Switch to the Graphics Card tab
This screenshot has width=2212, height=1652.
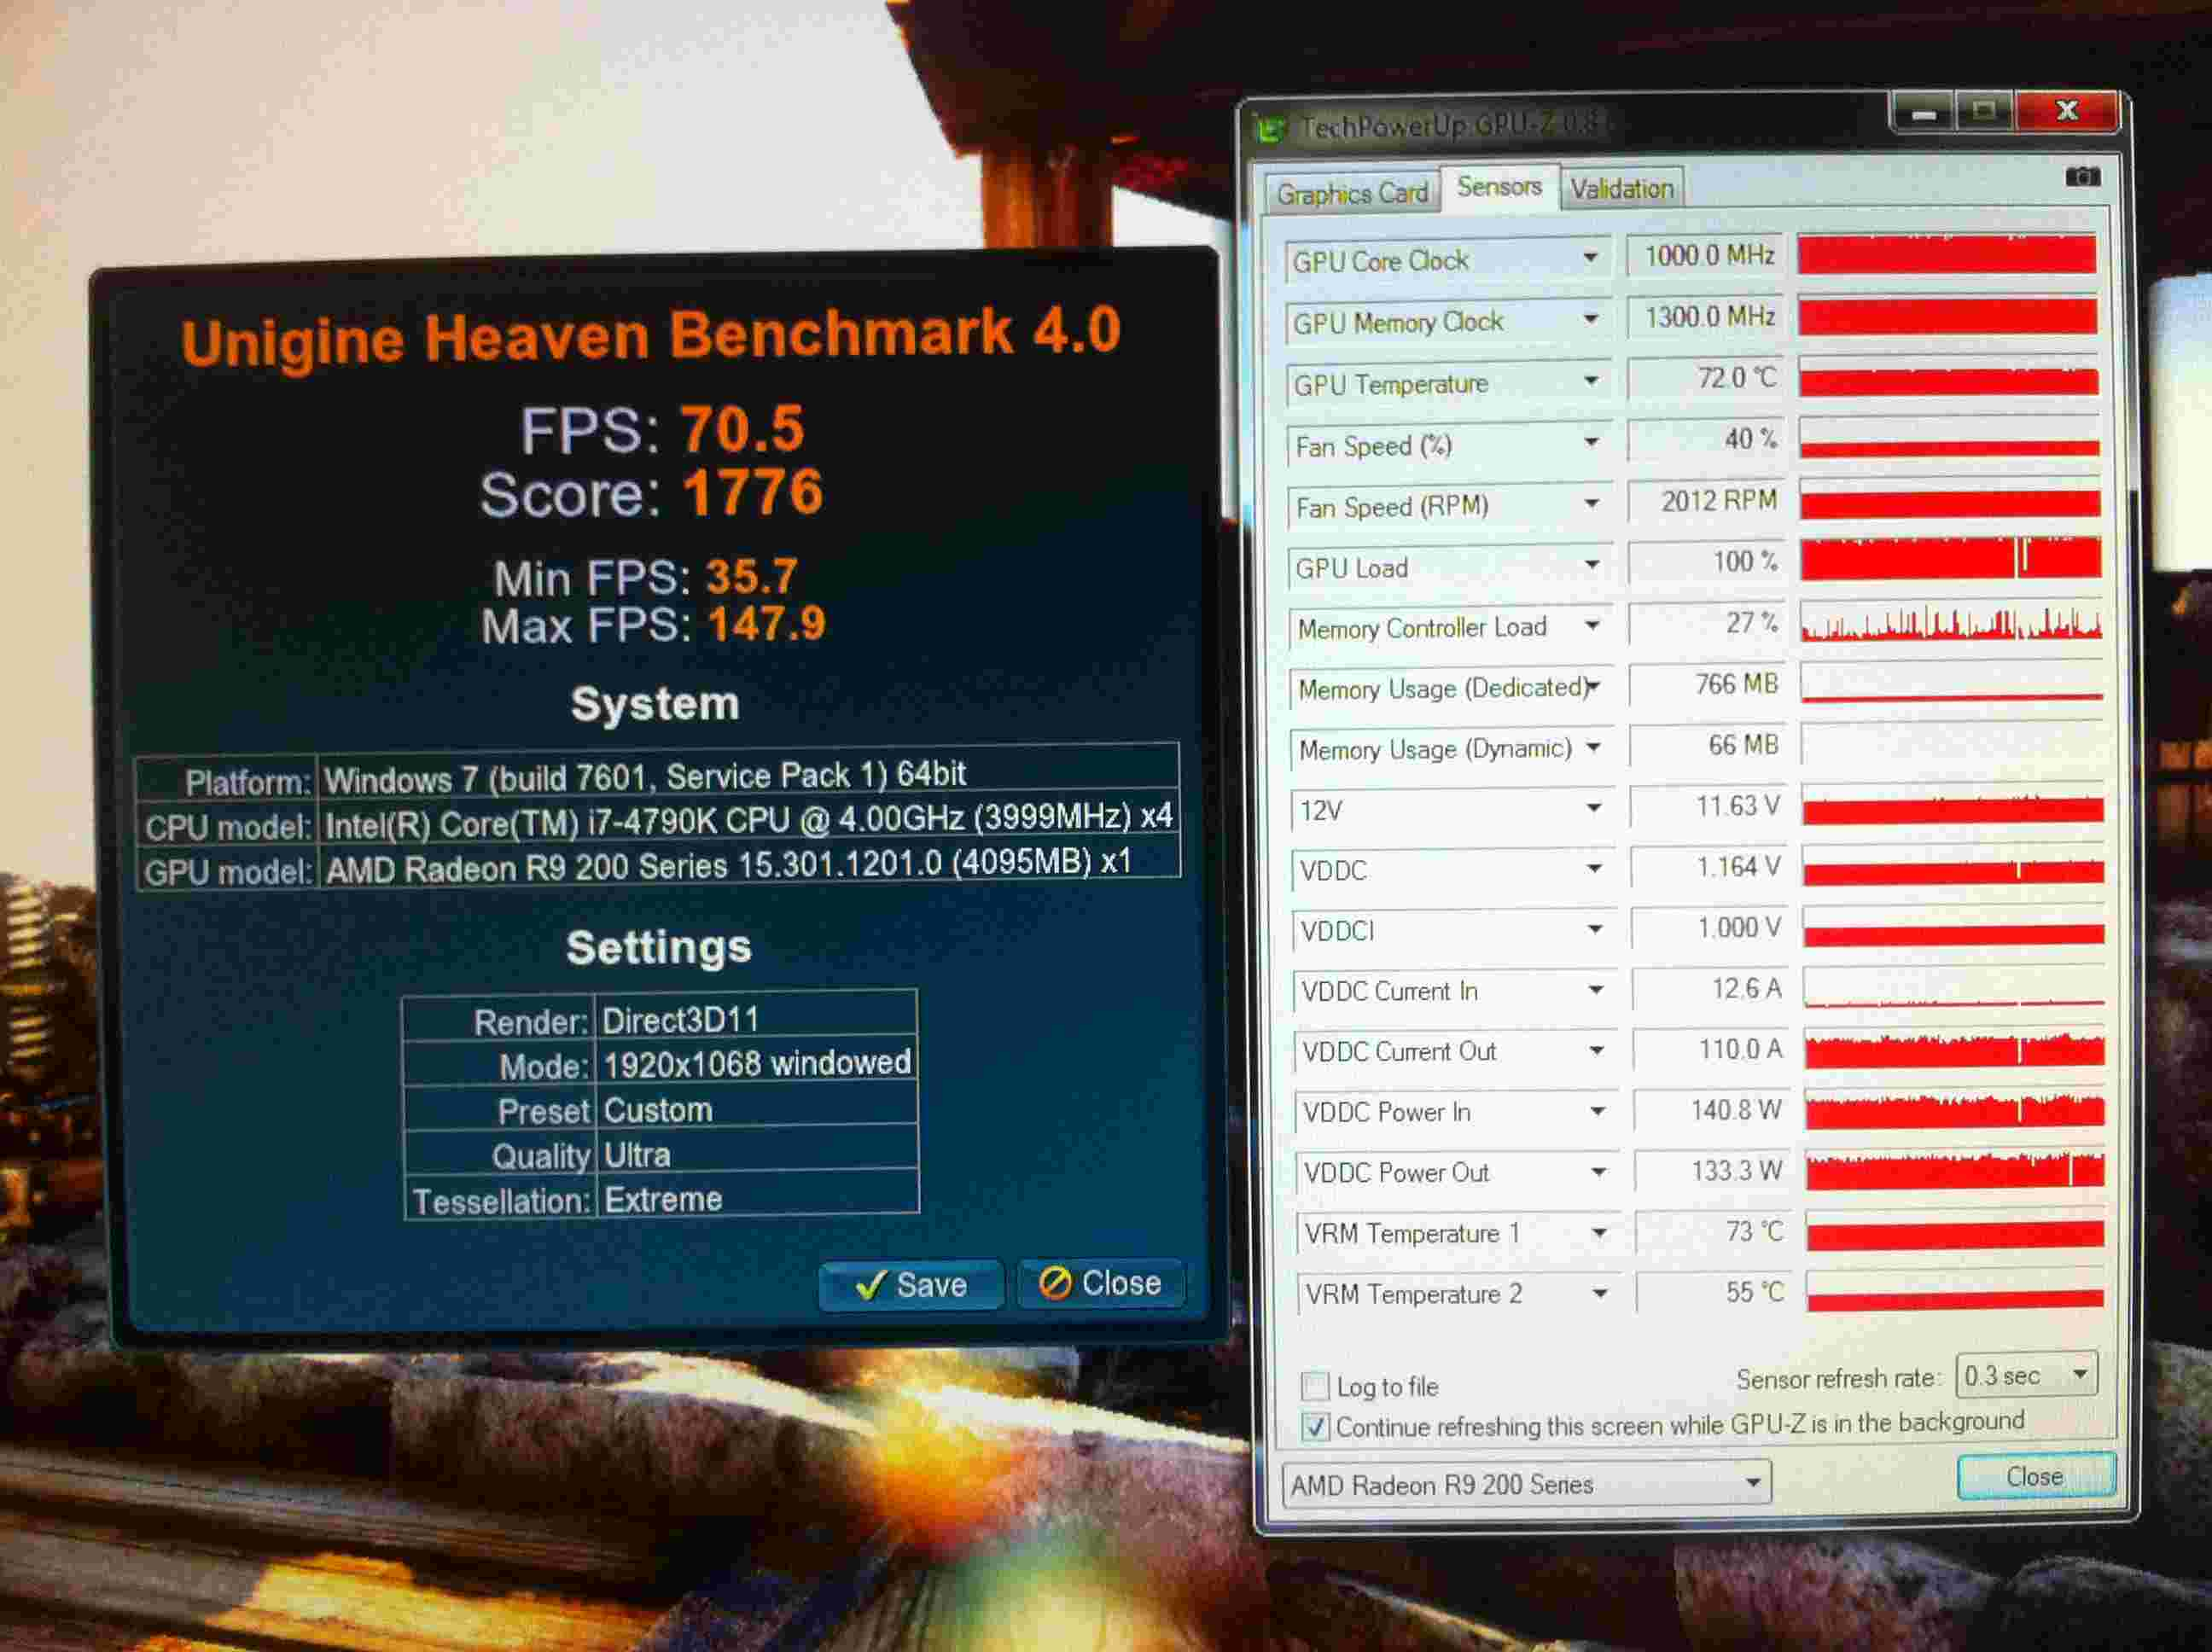point(1352,192)
